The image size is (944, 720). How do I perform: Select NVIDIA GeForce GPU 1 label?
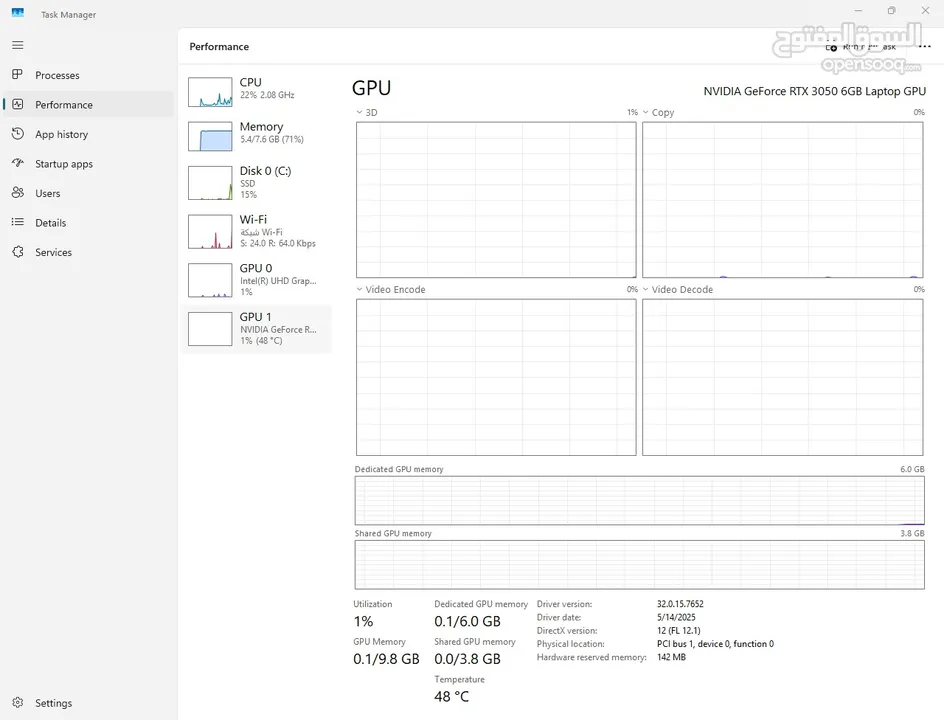pyautogui.click(x=278, y=329)
